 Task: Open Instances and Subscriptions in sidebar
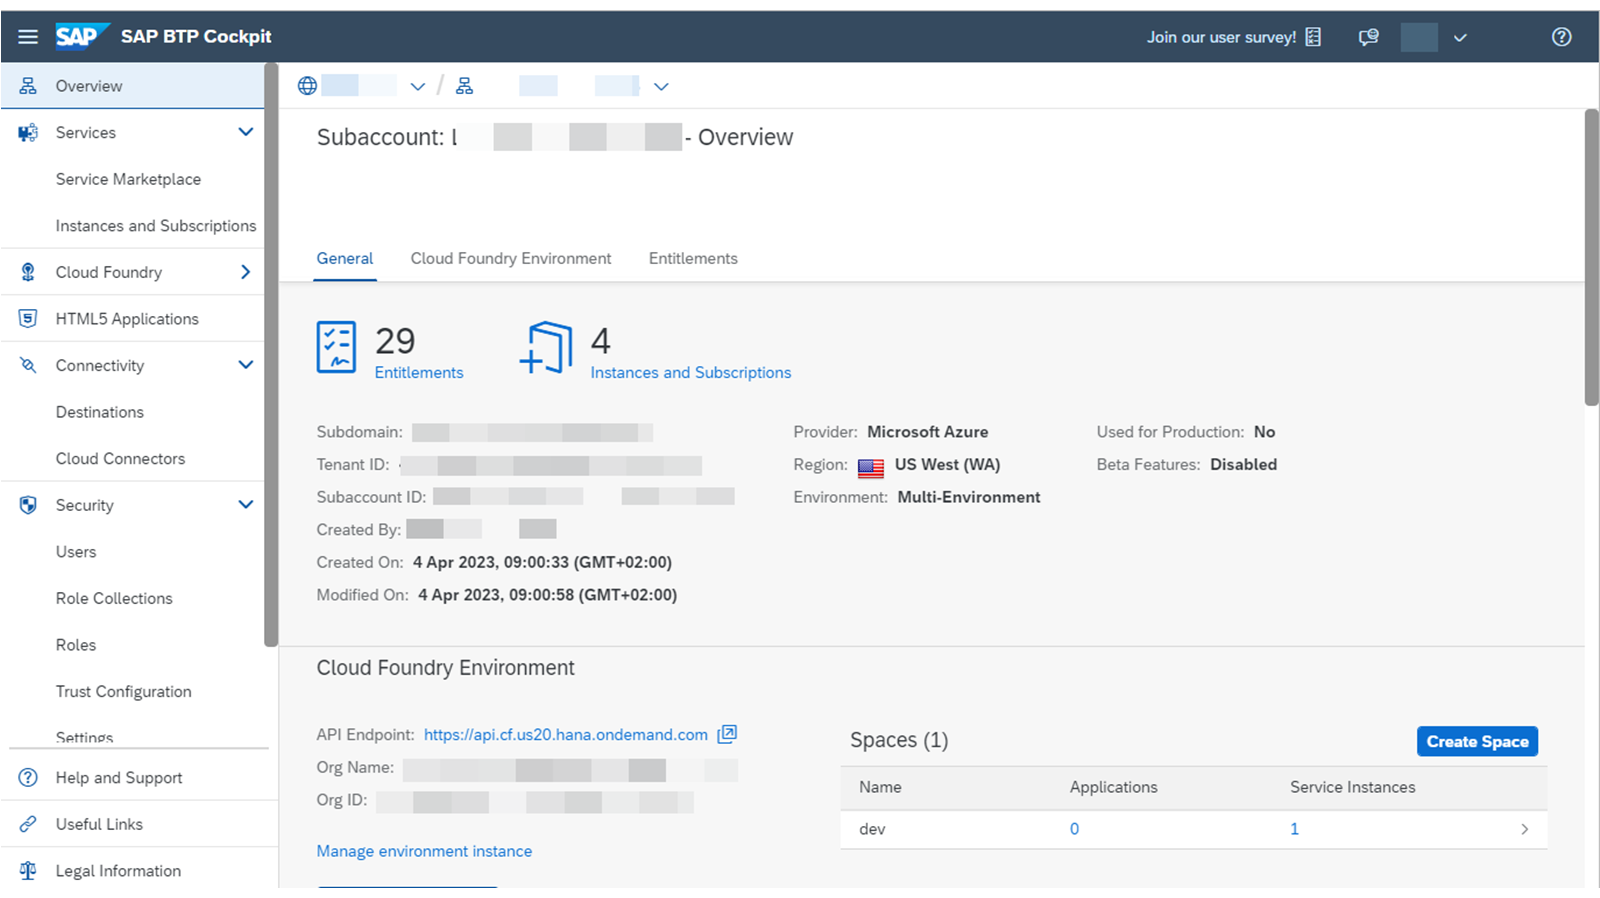(x=156, y=226)
